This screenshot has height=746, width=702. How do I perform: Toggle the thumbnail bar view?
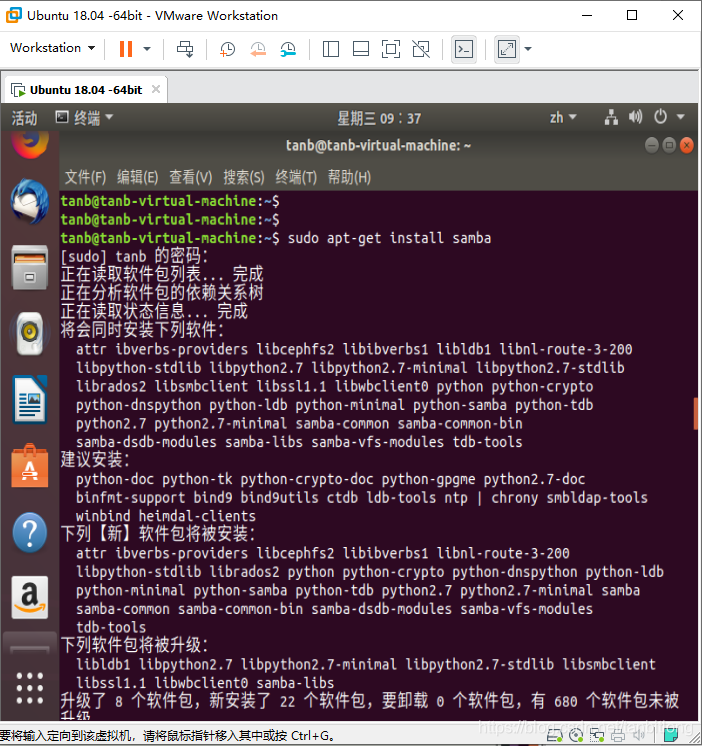tap(361, 49)
